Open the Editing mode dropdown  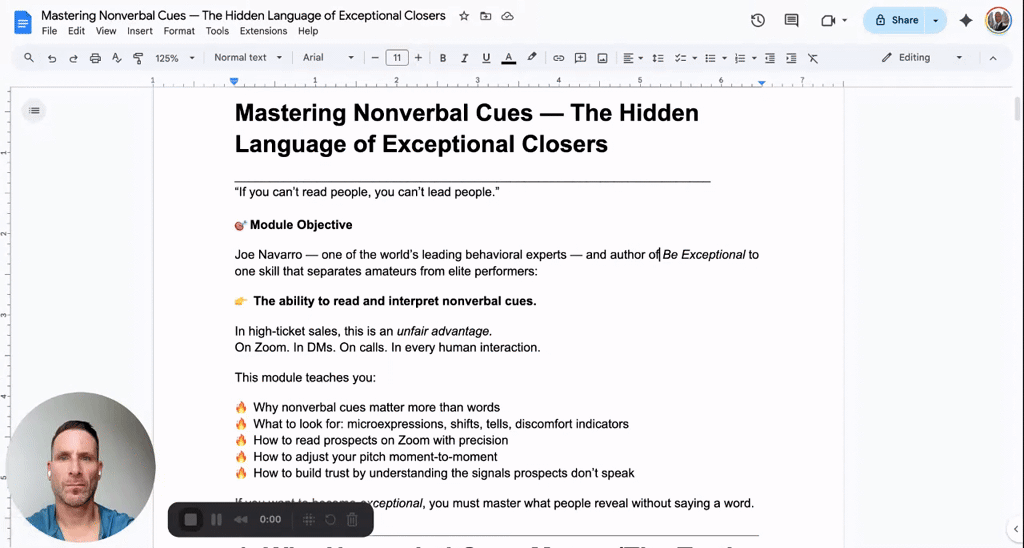click(x=922, y=57)
